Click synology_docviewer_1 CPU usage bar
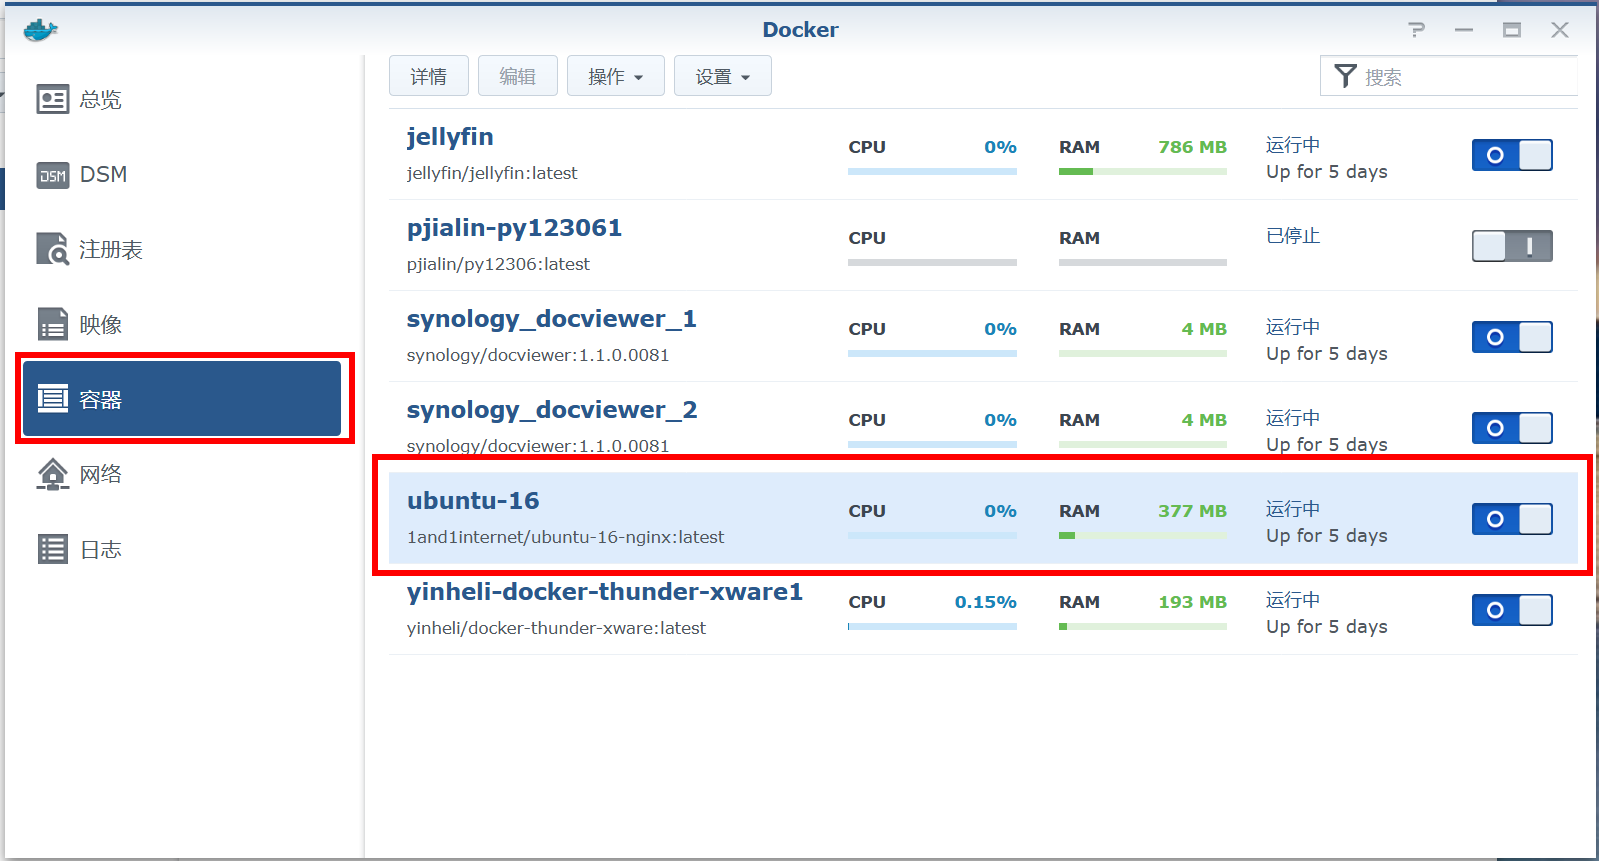 pyautogui.click(x=932, y=354)
